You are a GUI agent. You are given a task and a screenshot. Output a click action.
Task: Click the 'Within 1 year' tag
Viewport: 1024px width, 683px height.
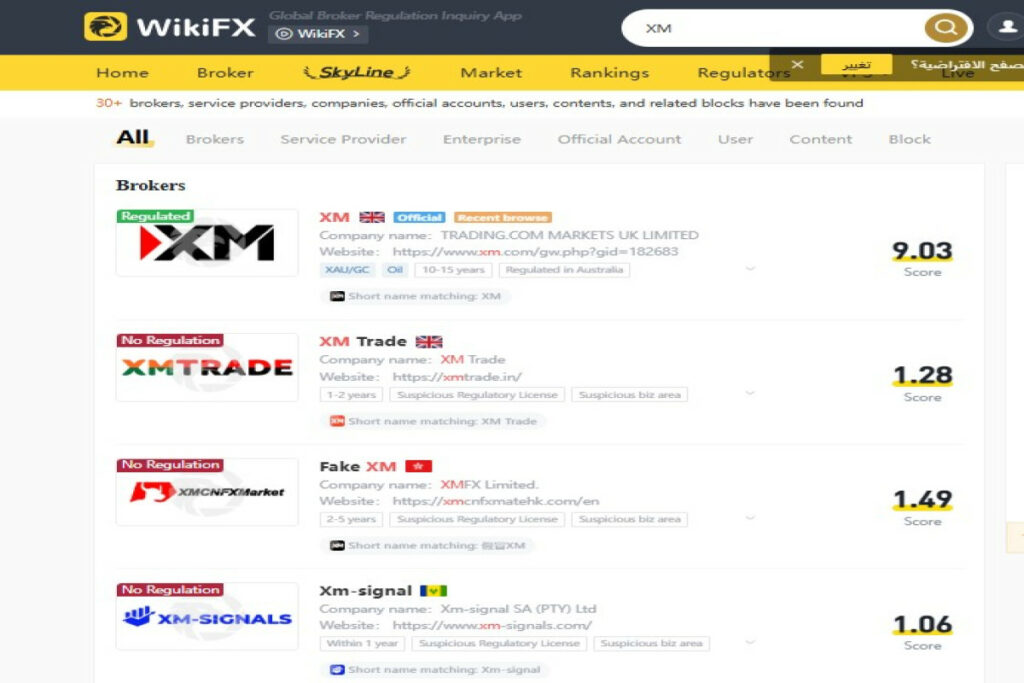[x=362, y=644]
